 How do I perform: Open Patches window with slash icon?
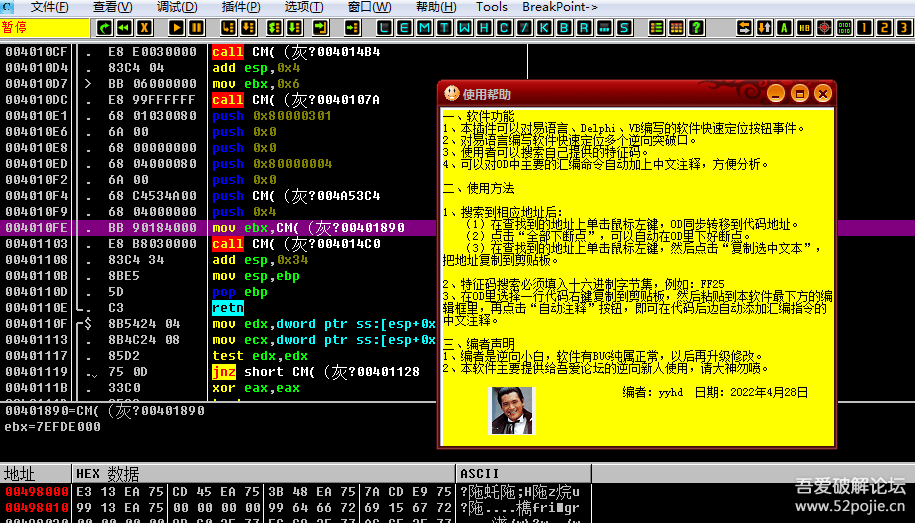525,27
